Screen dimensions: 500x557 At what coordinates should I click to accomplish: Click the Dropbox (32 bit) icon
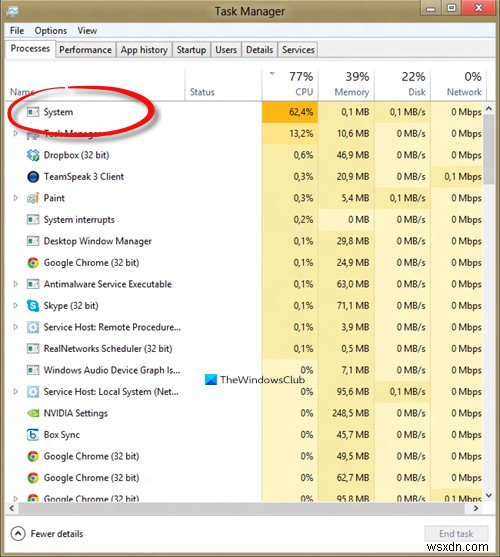(x=33, y=155)
